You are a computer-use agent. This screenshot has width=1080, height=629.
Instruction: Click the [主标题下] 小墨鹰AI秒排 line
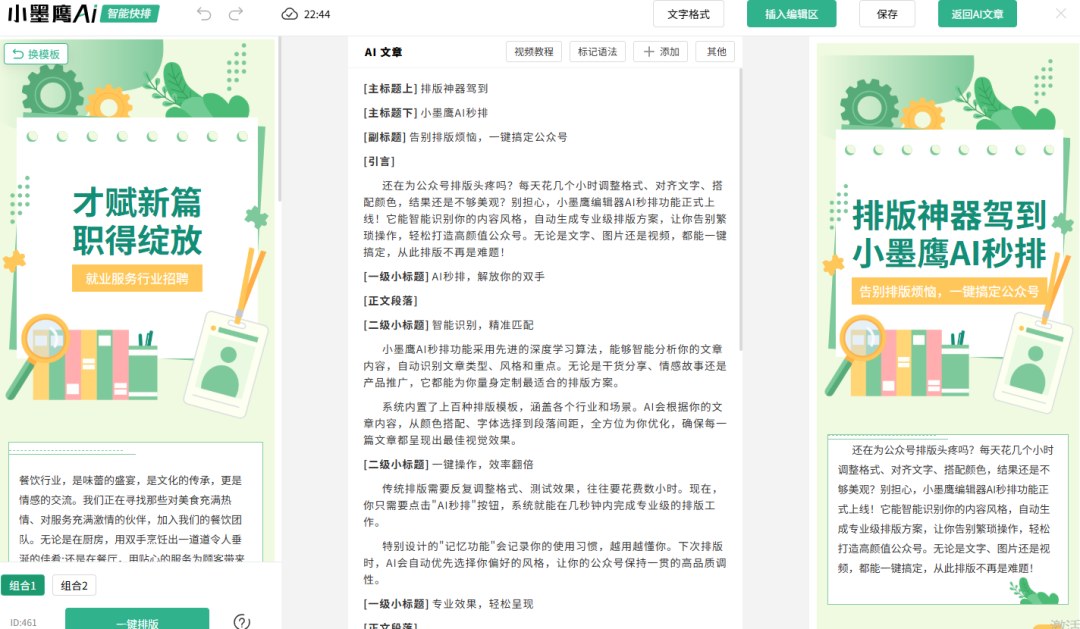tap(426, 113)
